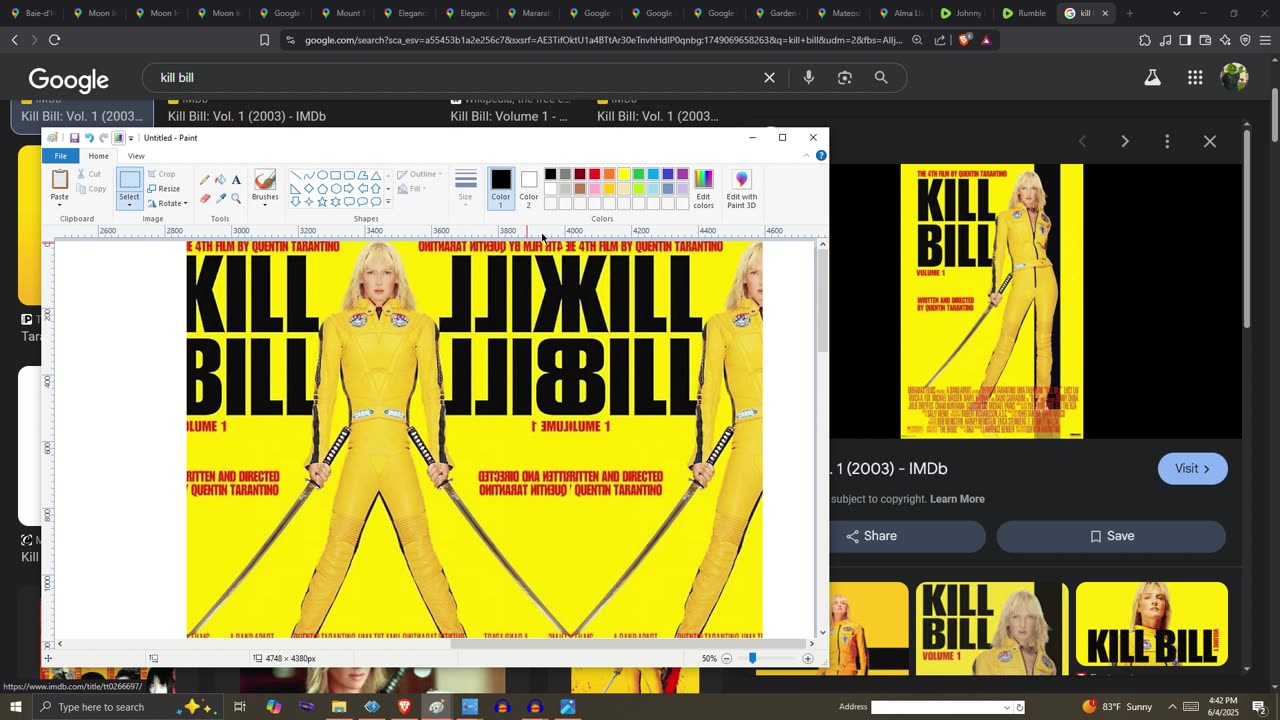Screen dimensions: 1280x720
Task: Select the Pencil tool in Paint
Action: tap(205, 180)
